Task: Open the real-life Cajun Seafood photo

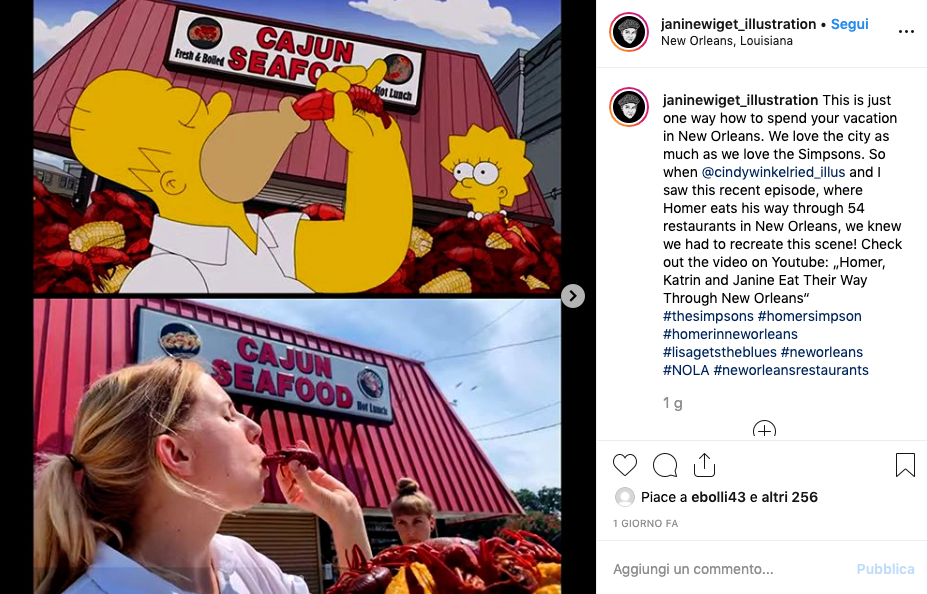Action: click(297, 446)
